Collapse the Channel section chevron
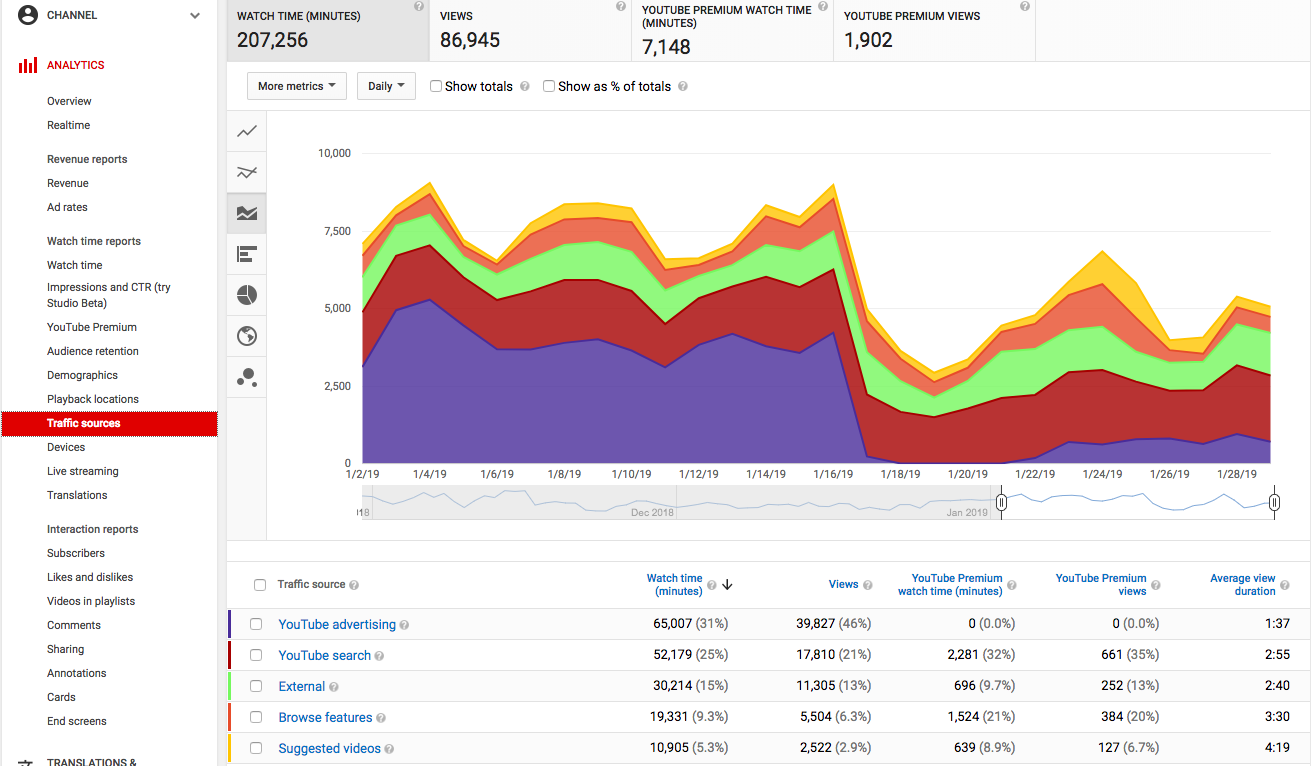Screen dimensions: 1311x766 point(195,16)
